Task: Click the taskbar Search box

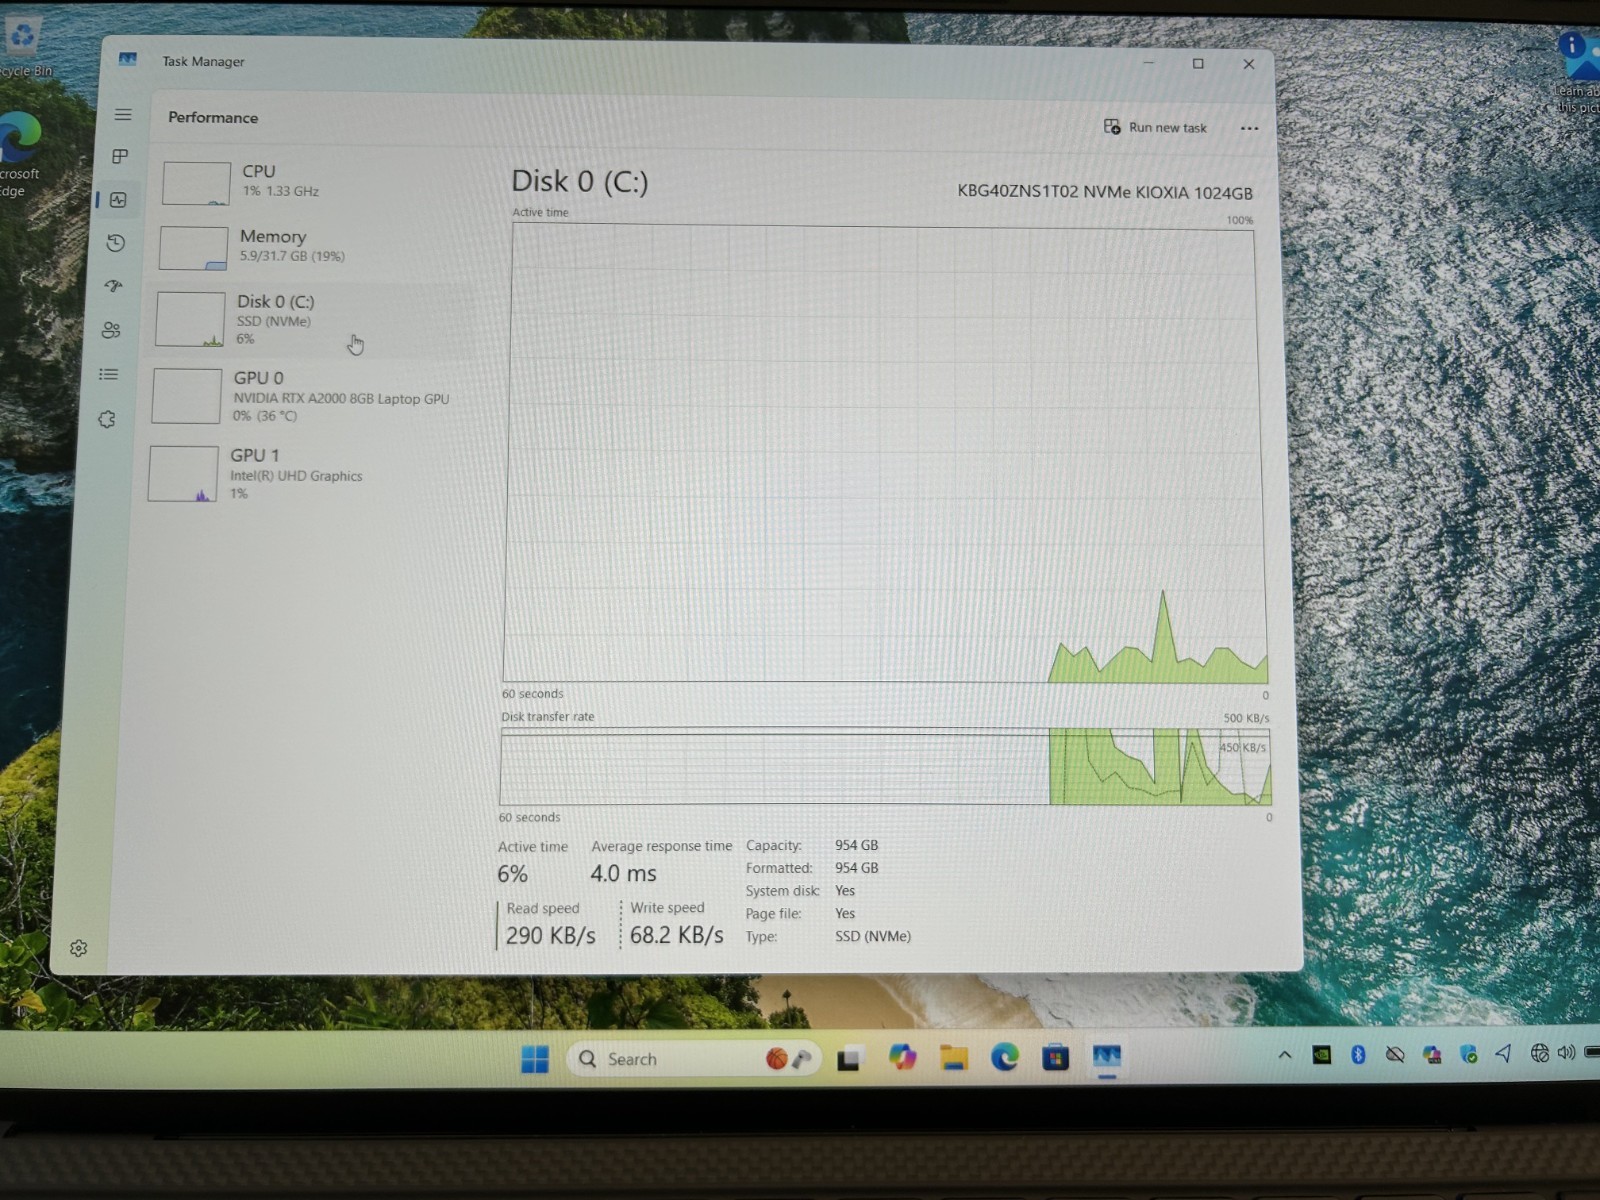Action: click(x=694, y=1058)
